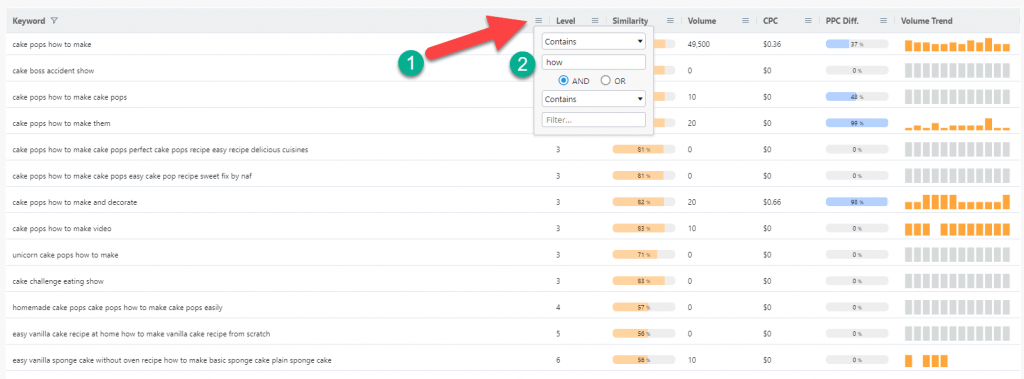Open the first Contains condition dropdown
1024x379 pixels.
594,42
